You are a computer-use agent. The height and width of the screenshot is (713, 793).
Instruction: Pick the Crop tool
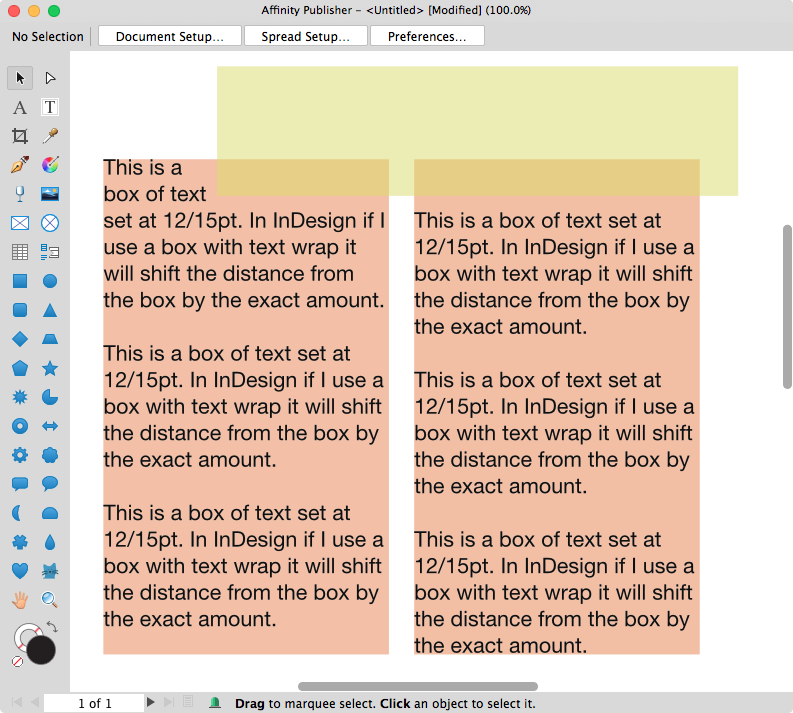(x=20, y=136)
